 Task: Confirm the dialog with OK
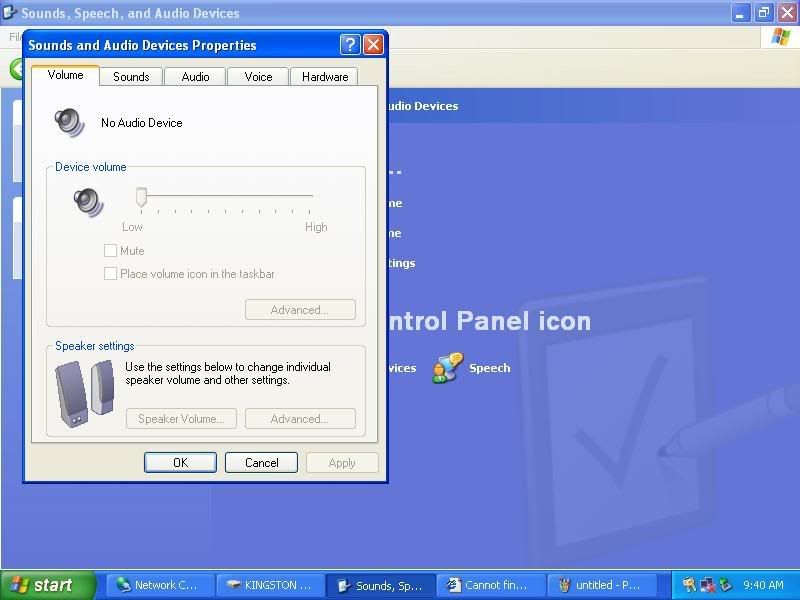tap(180, 463)
